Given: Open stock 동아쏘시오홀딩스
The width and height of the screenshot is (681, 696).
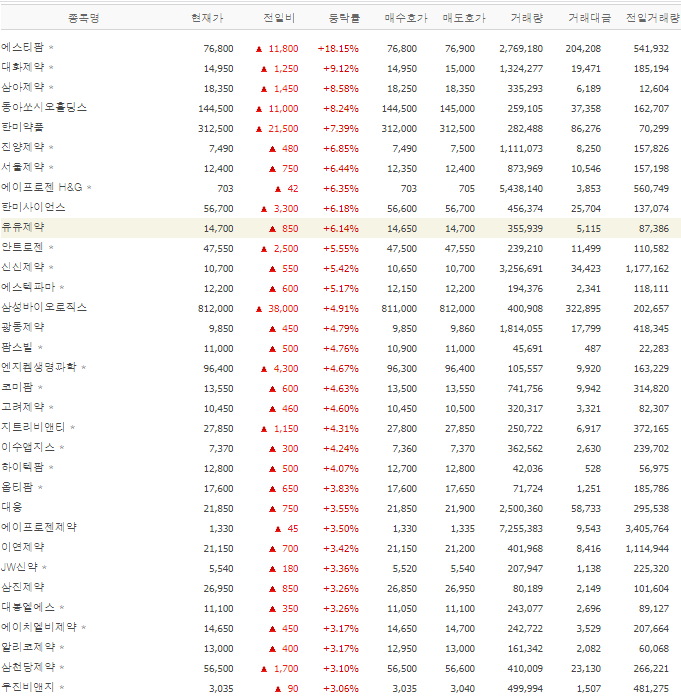Looking at the screenshot, I should pos(44,107).
